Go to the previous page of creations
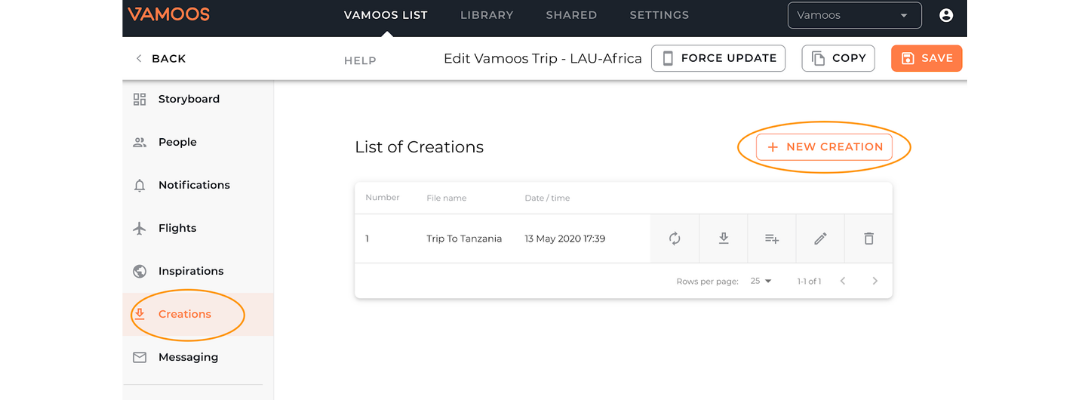The height and width of the screenshot is (400, 1090). [x=843, y=281]
